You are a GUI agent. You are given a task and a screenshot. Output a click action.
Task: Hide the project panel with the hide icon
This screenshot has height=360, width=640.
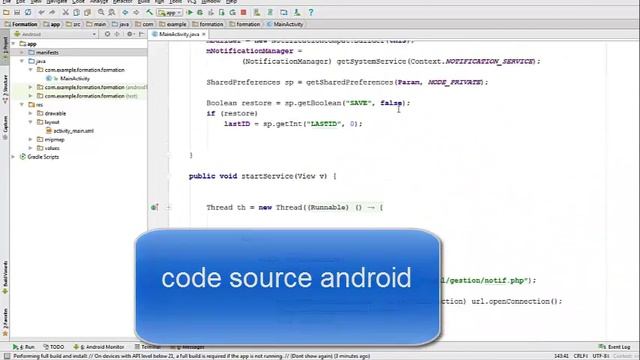coord(141,34)
